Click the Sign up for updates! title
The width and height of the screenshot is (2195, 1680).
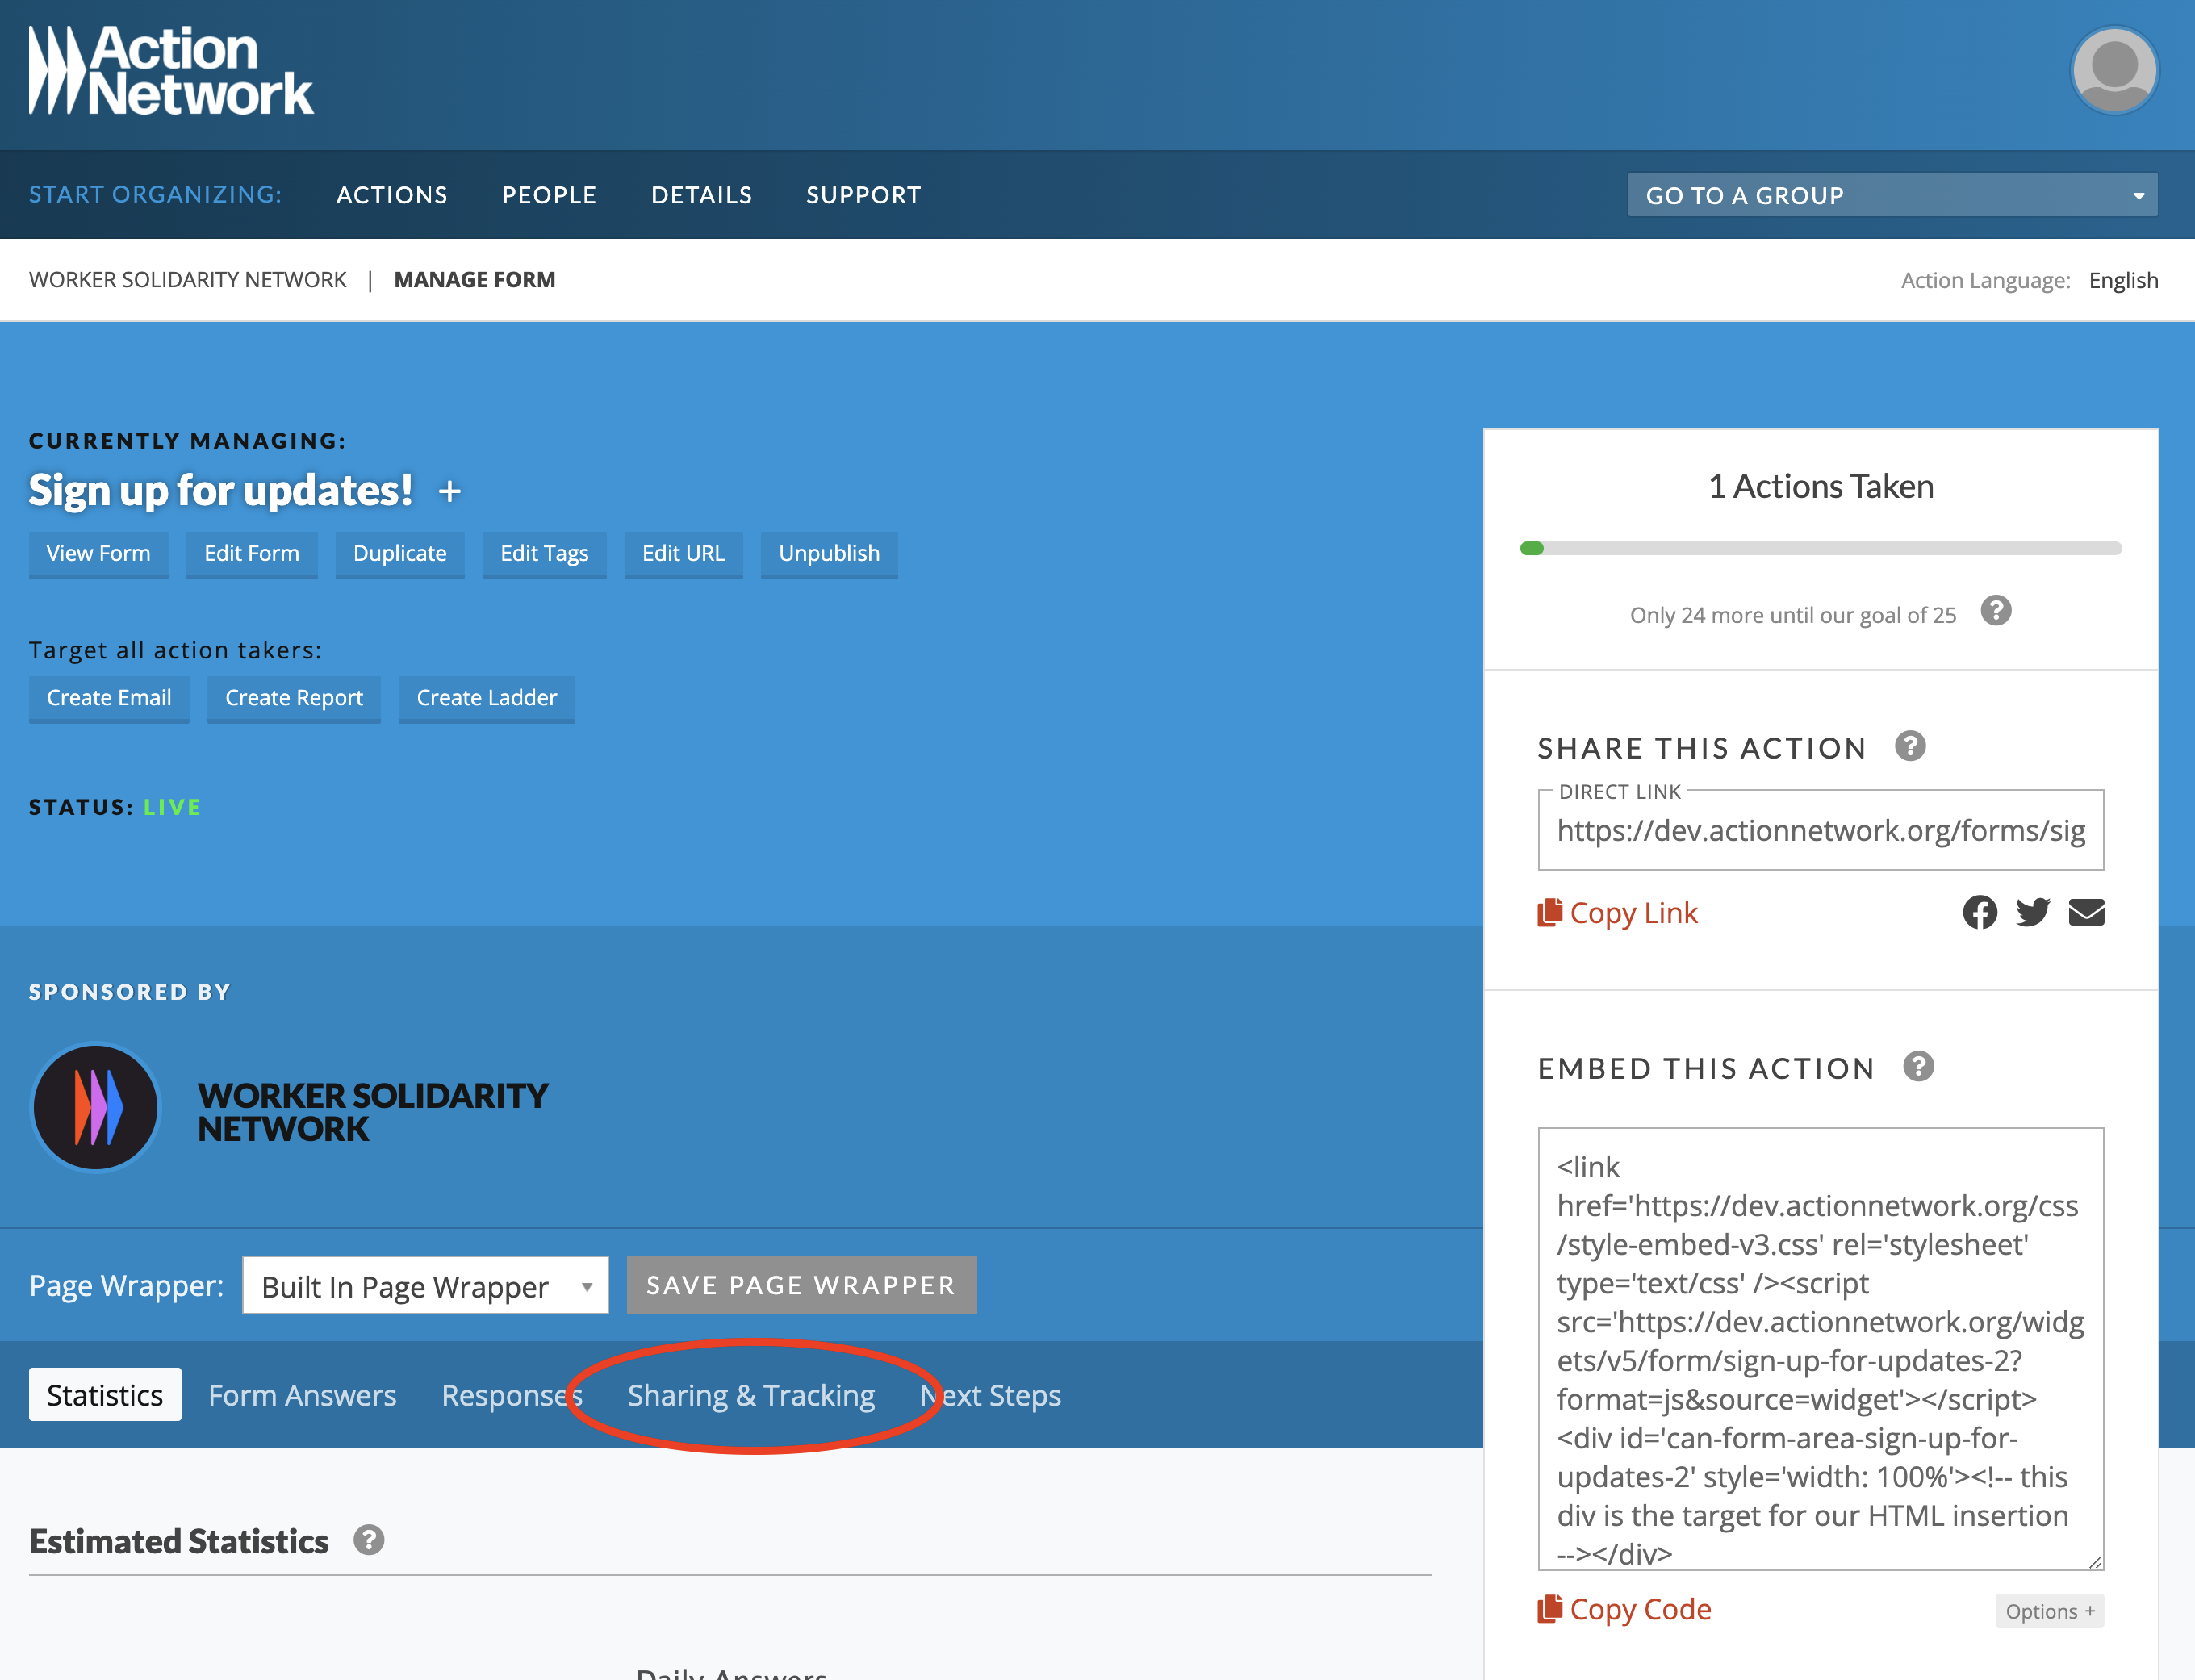click(x=220, y=490)
